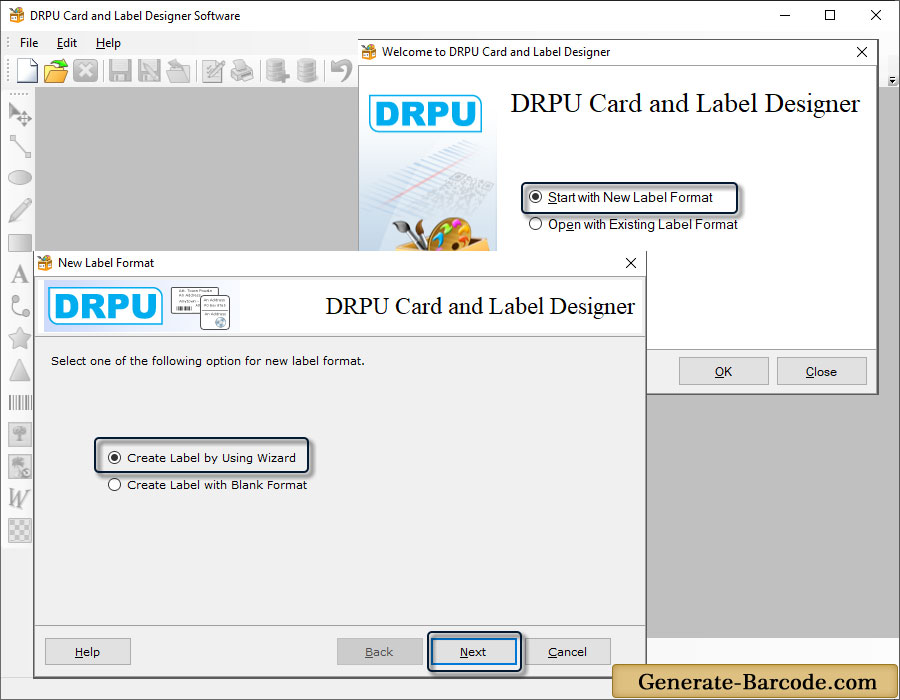The height and width of the screenshot is (700, 900).
Task: Select Start with New Label Format option
Action: [621, 197]
